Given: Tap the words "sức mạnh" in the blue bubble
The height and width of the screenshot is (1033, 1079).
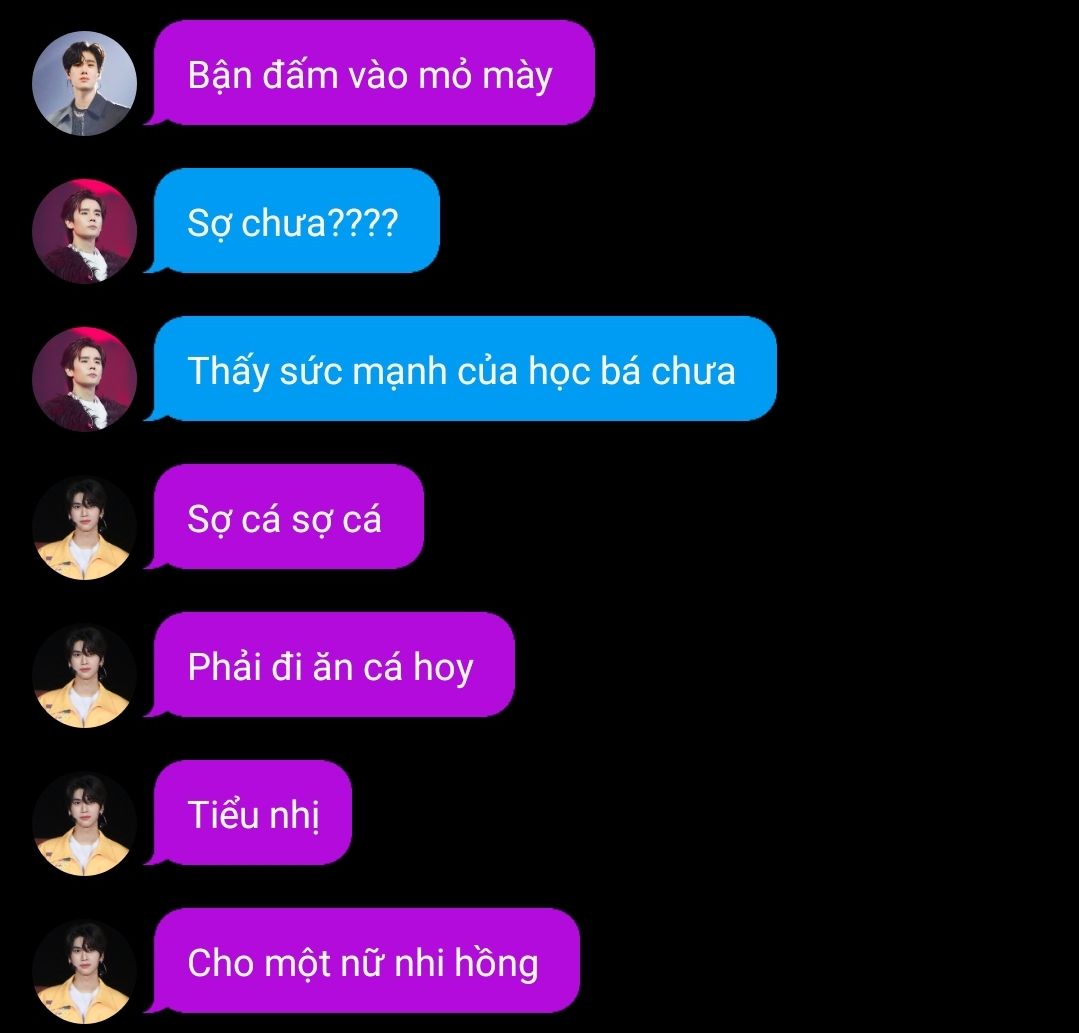Looking at the screenshot, I should (x=363, y=372).
